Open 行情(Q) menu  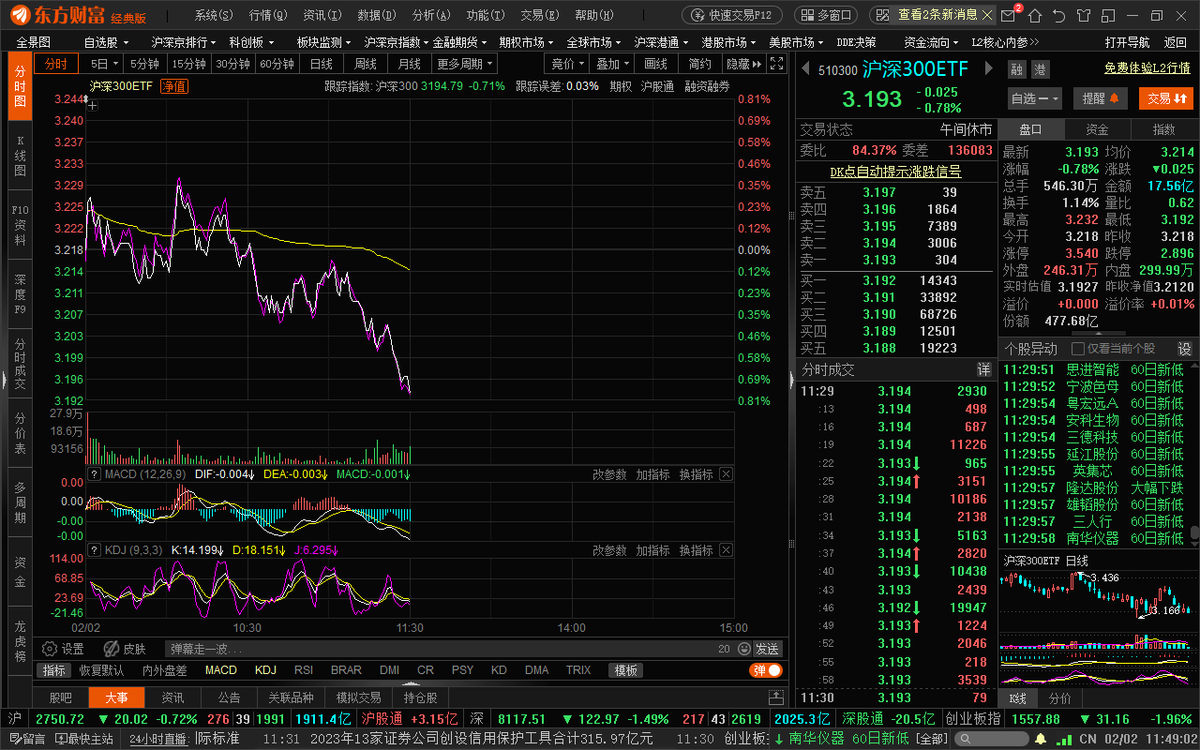click(267, 15)
